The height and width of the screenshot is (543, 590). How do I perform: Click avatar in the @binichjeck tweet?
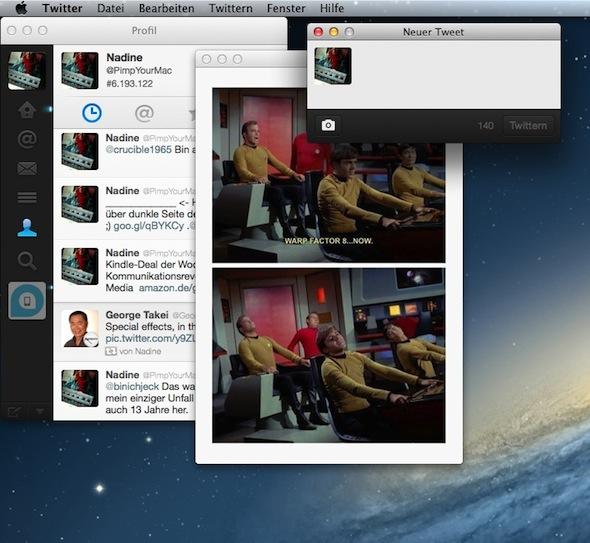pyautogui.click(x=80, y=388)
